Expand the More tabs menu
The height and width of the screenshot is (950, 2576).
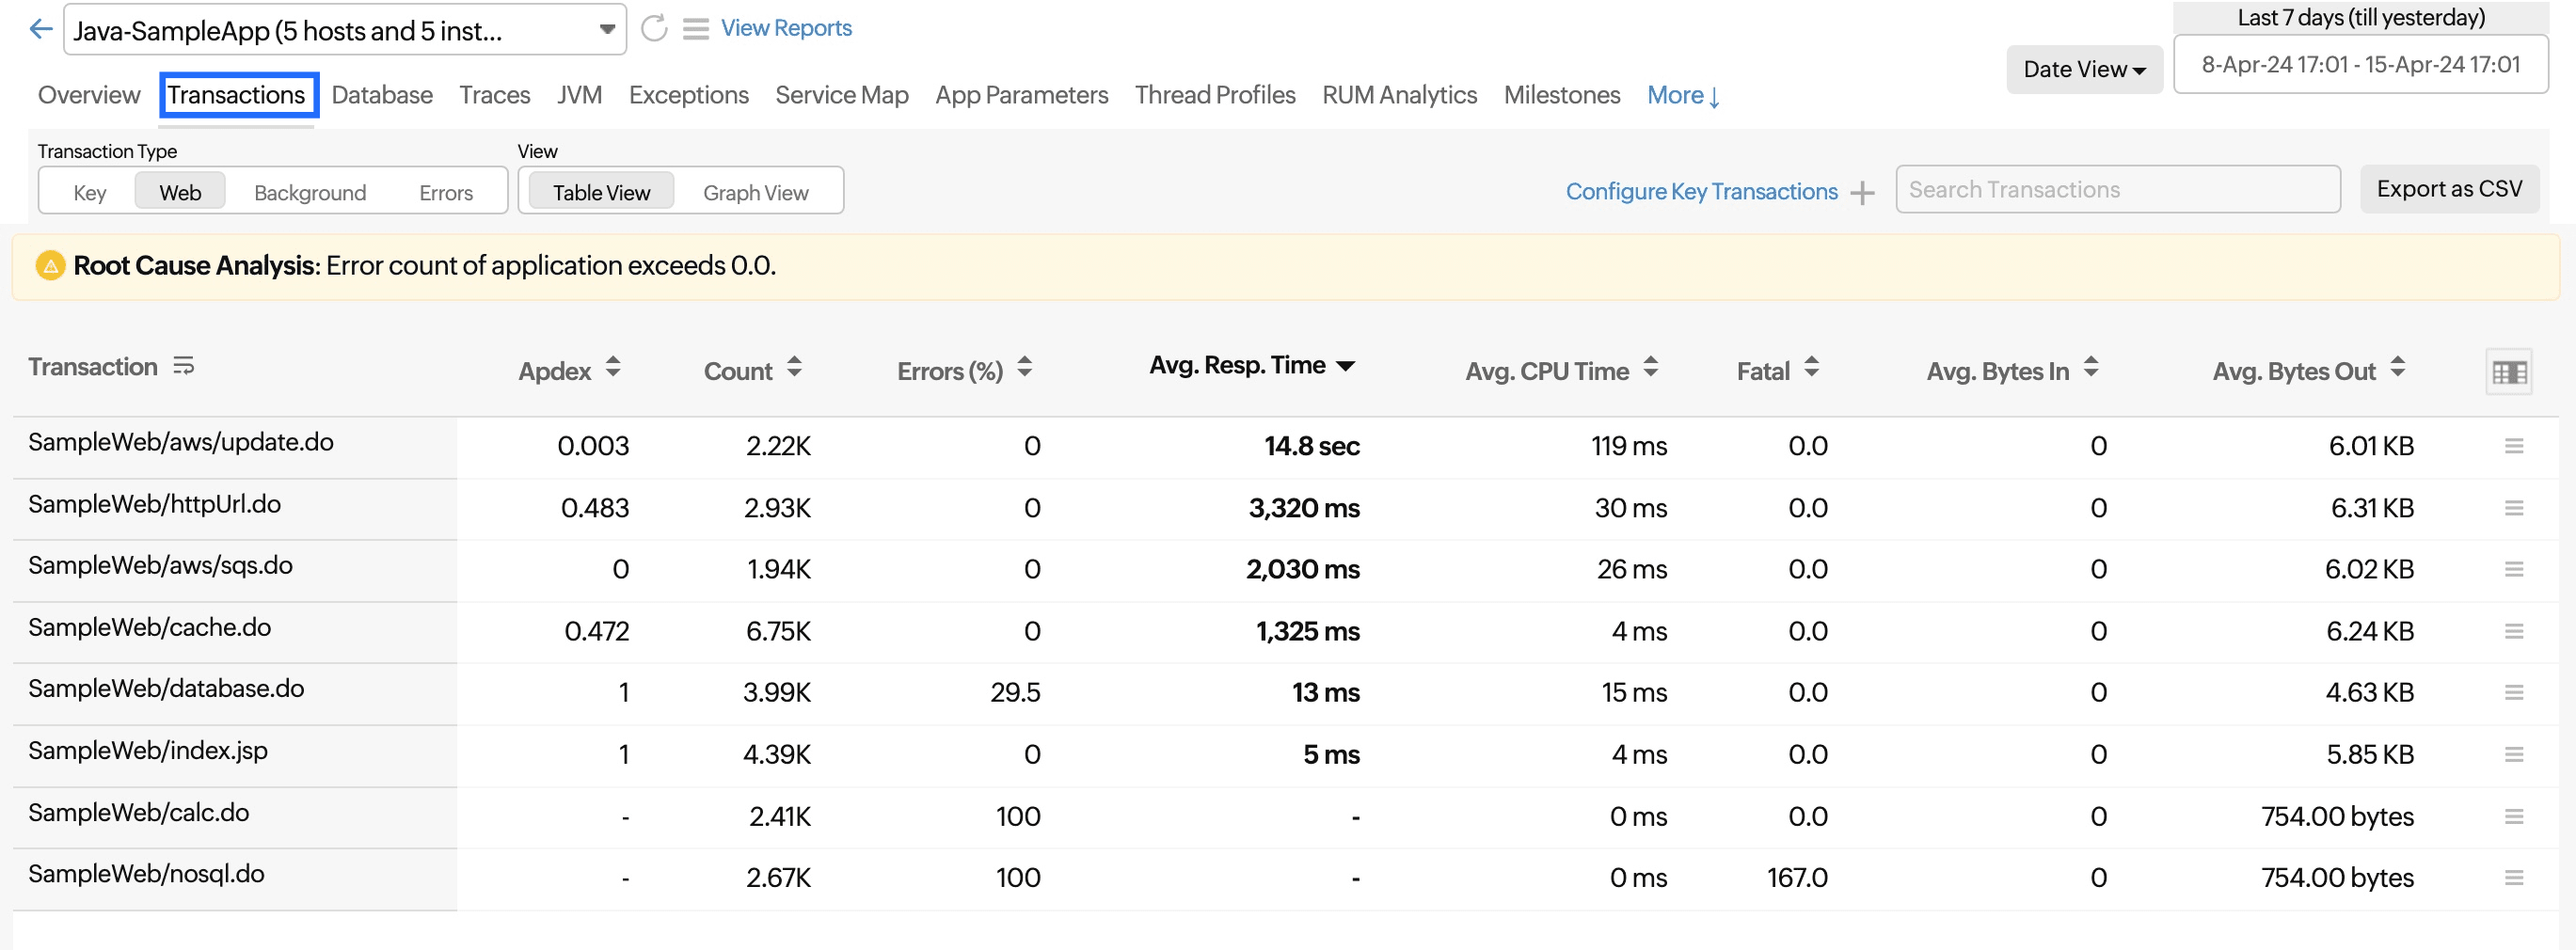[1682, 95]
